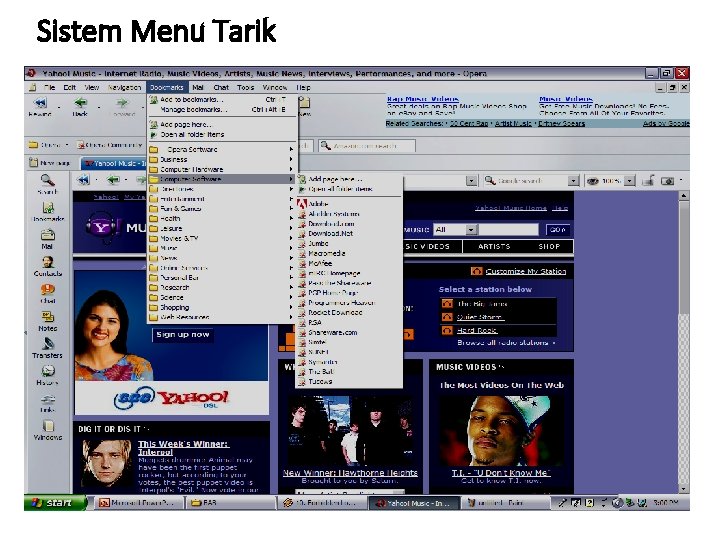Click the Windows start button
Viewport: 720px width, 540px height.
click(55, 503)
